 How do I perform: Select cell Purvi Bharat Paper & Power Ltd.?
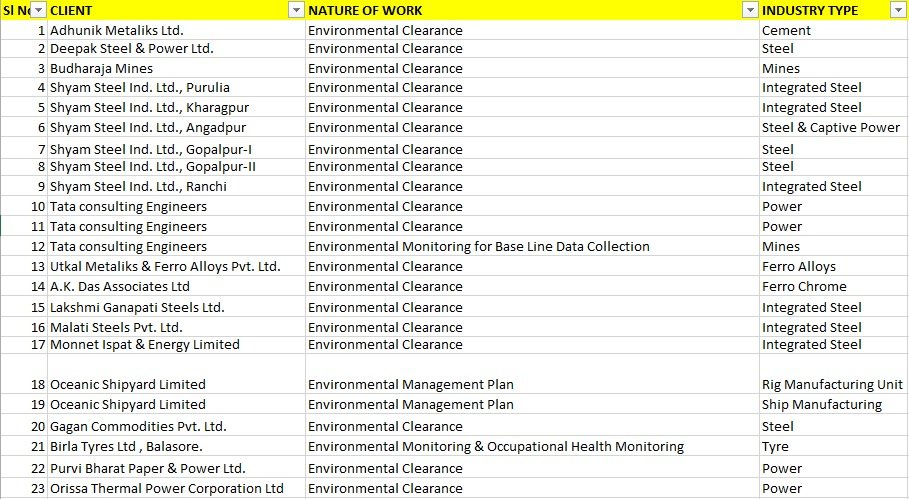176,468
